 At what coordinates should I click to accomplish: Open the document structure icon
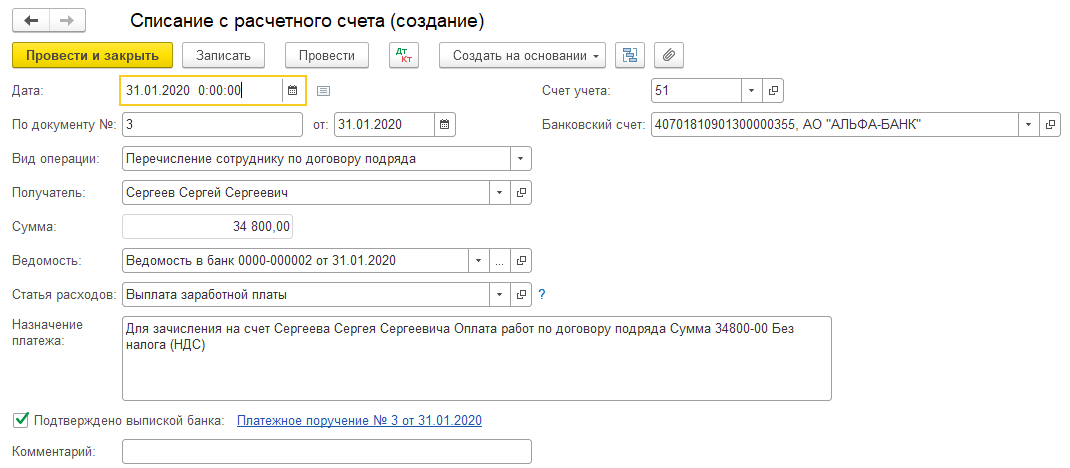click(x=629, y=55)
